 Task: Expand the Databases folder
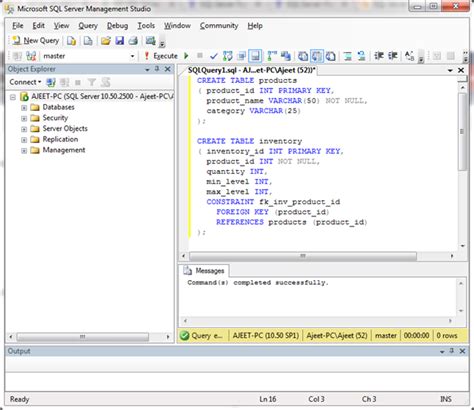coord(24,108)
